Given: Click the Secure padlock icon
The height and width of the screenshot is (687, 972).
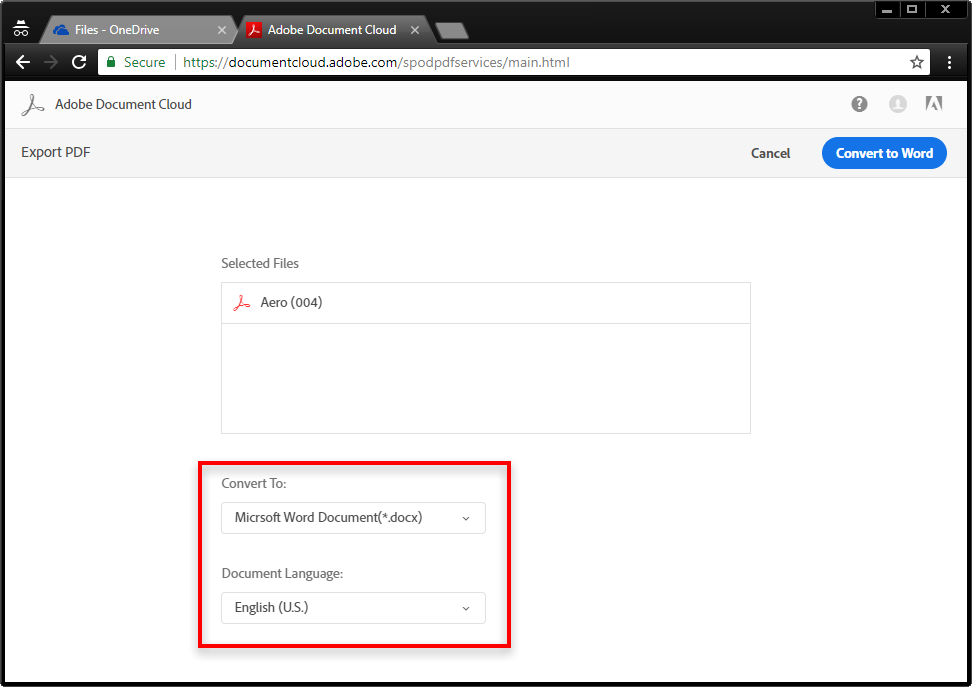Looking at the screenshot, I should [x=110, y=61].
